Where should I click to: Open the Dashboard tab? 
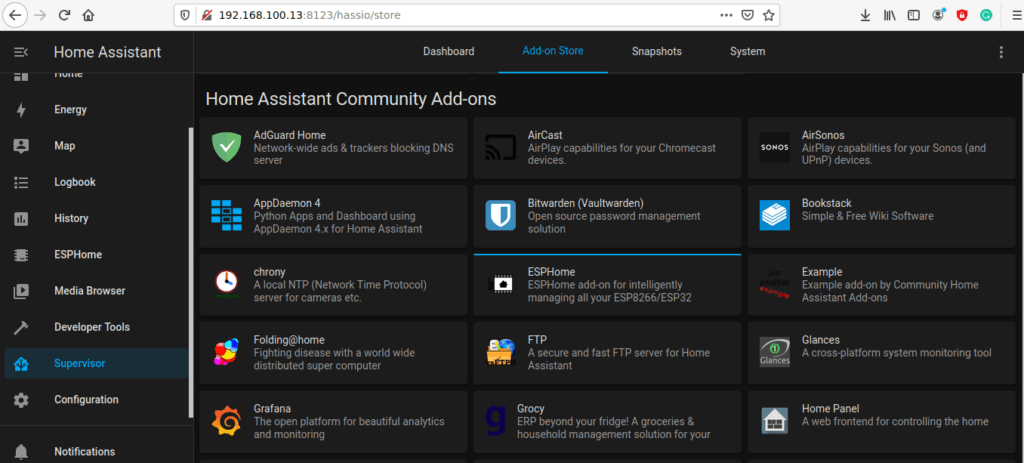pos(449,52)
